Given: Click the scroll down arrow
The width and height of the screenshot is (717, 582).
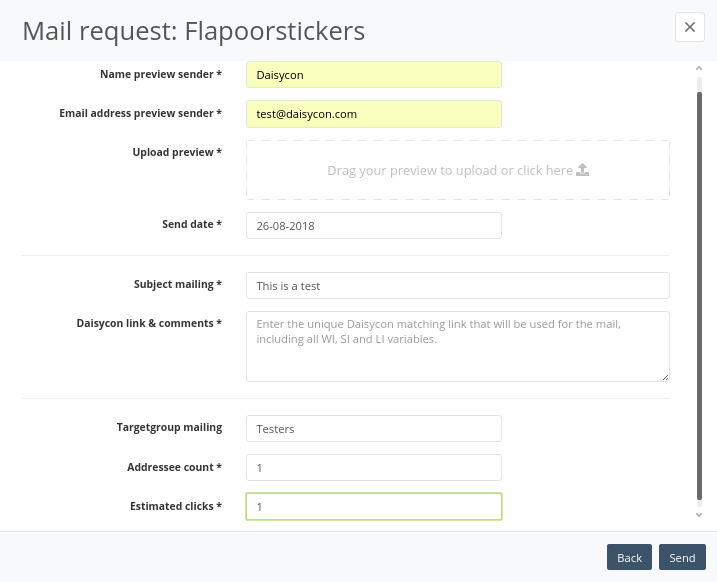Looking at the screenshot, I should click(x=699, y=515).
